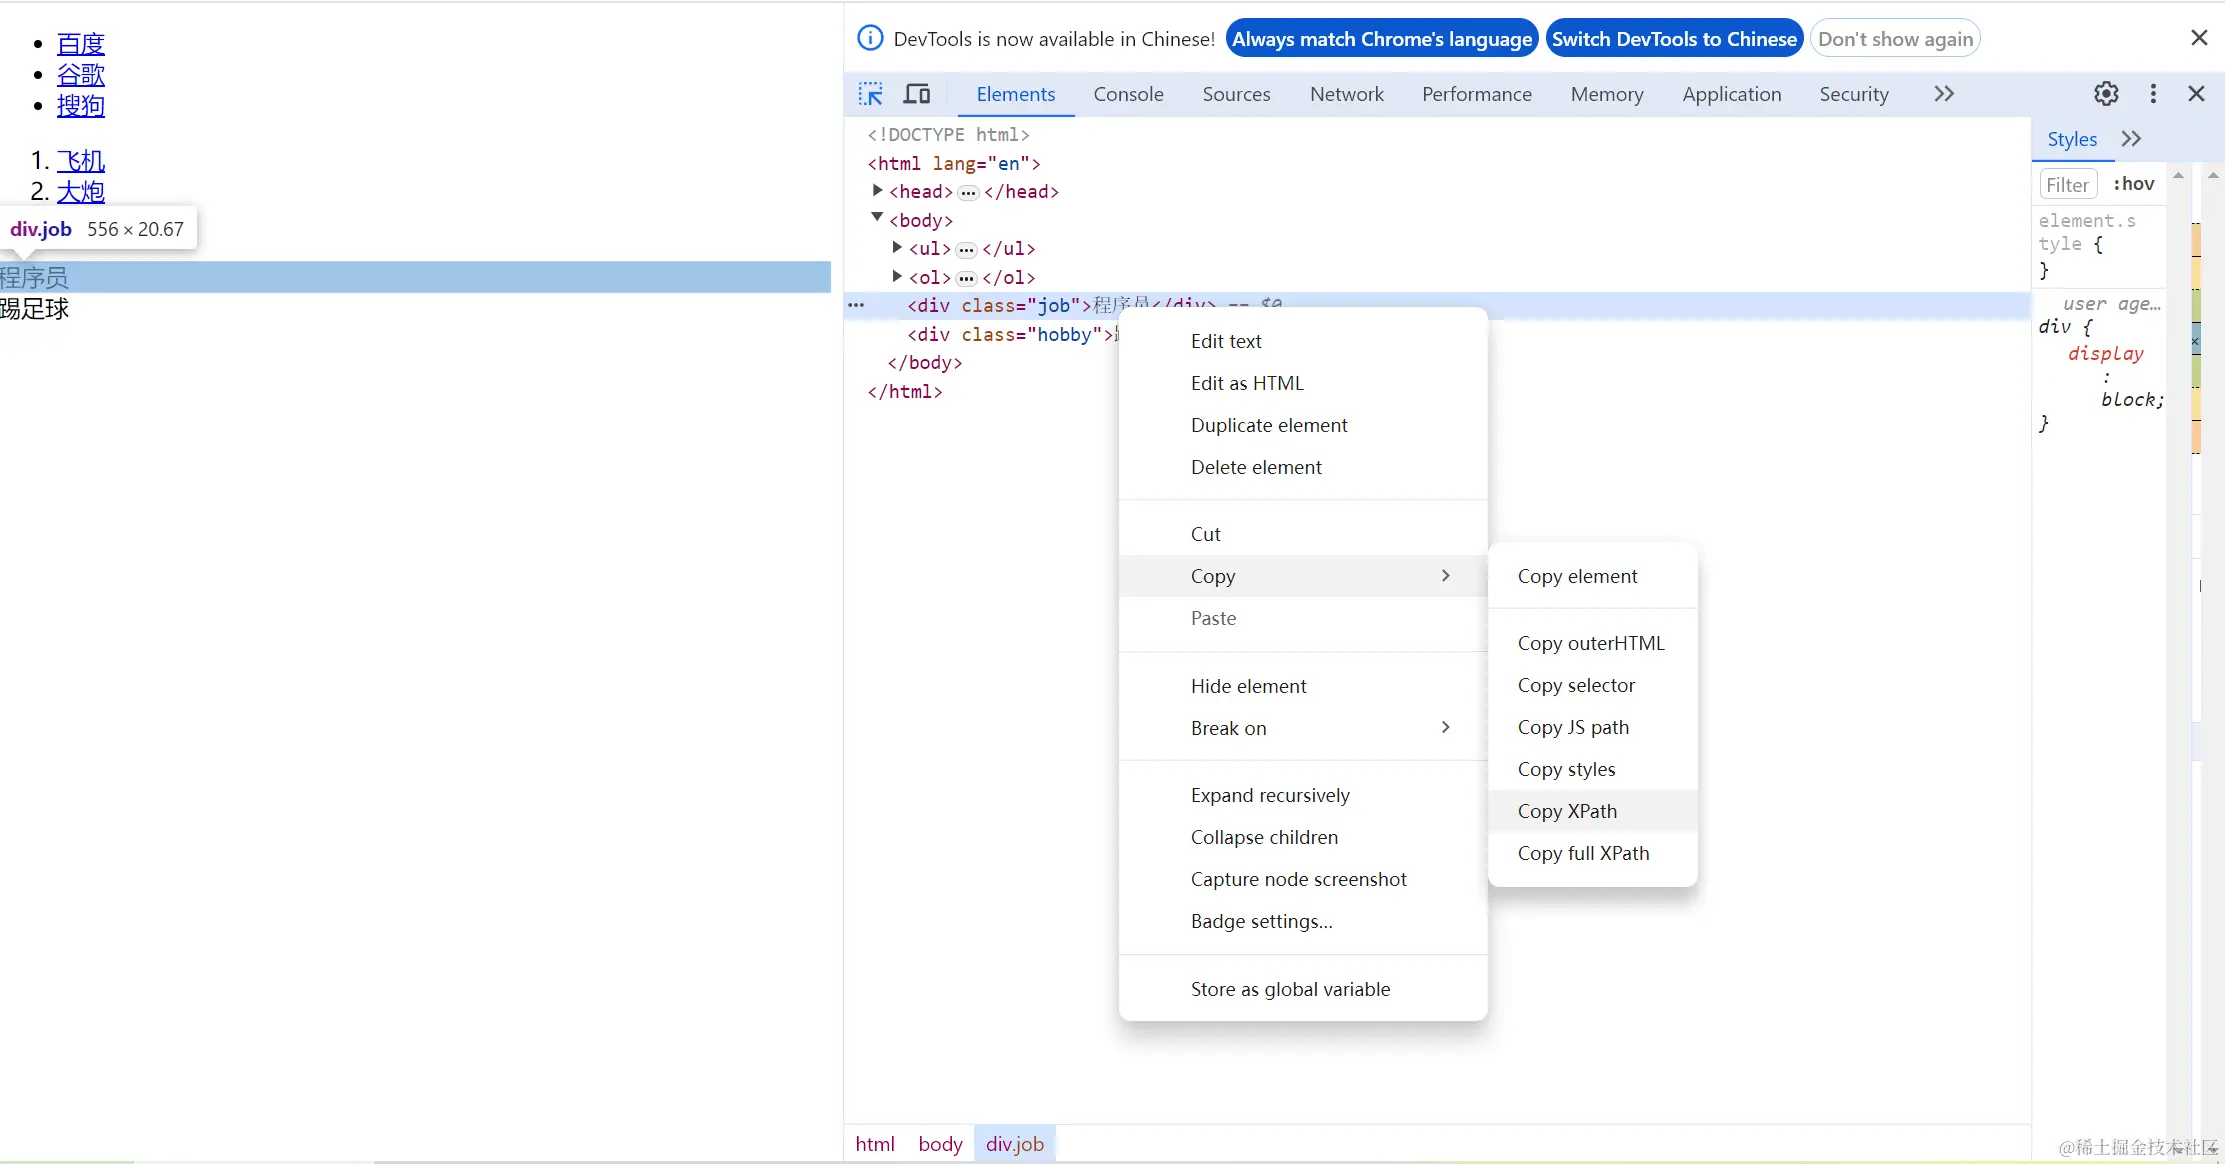Open the Application tab
The height and width of the screenshot is (1164, 2225).
[1731, 94]
